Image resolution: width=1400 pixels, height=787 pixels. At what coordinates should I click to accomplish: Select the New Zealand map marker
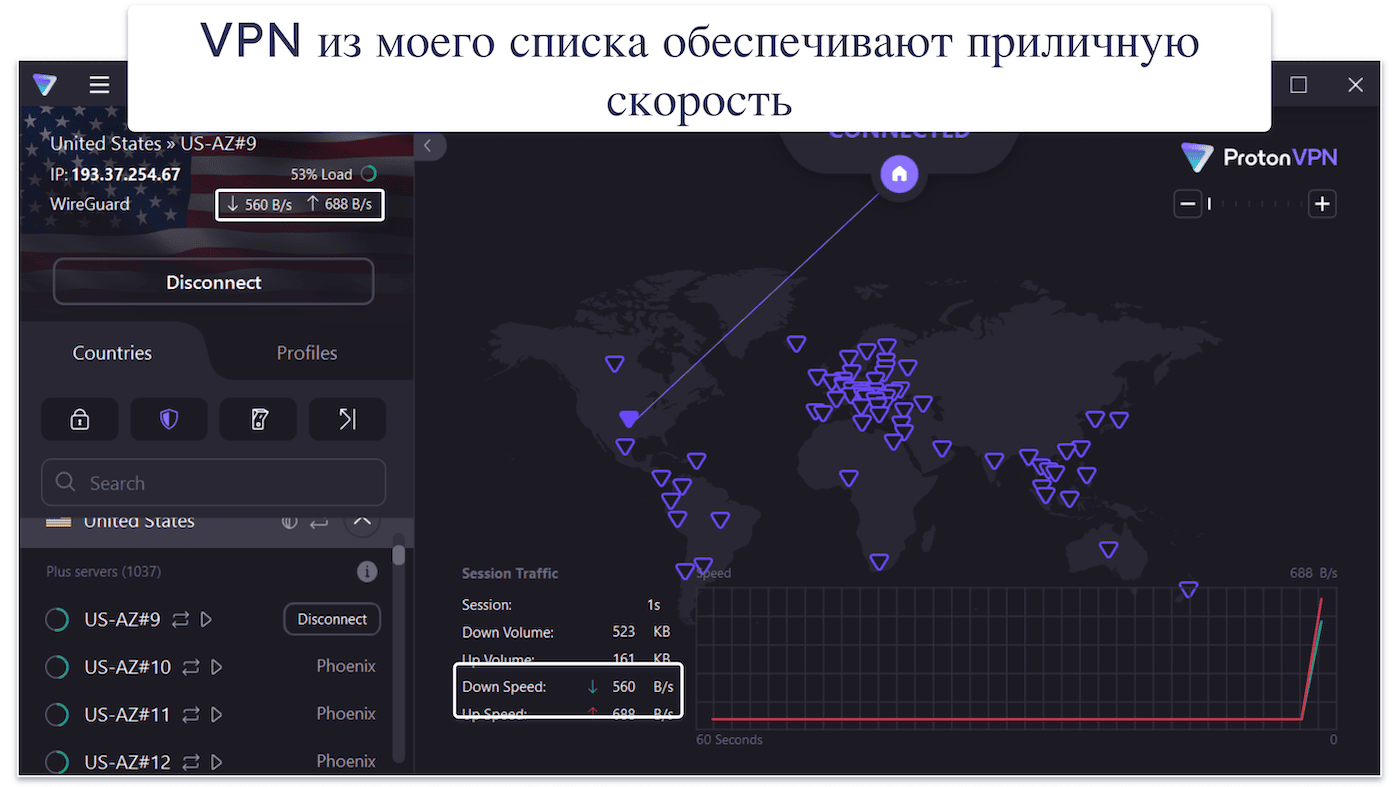point(1188,589)
